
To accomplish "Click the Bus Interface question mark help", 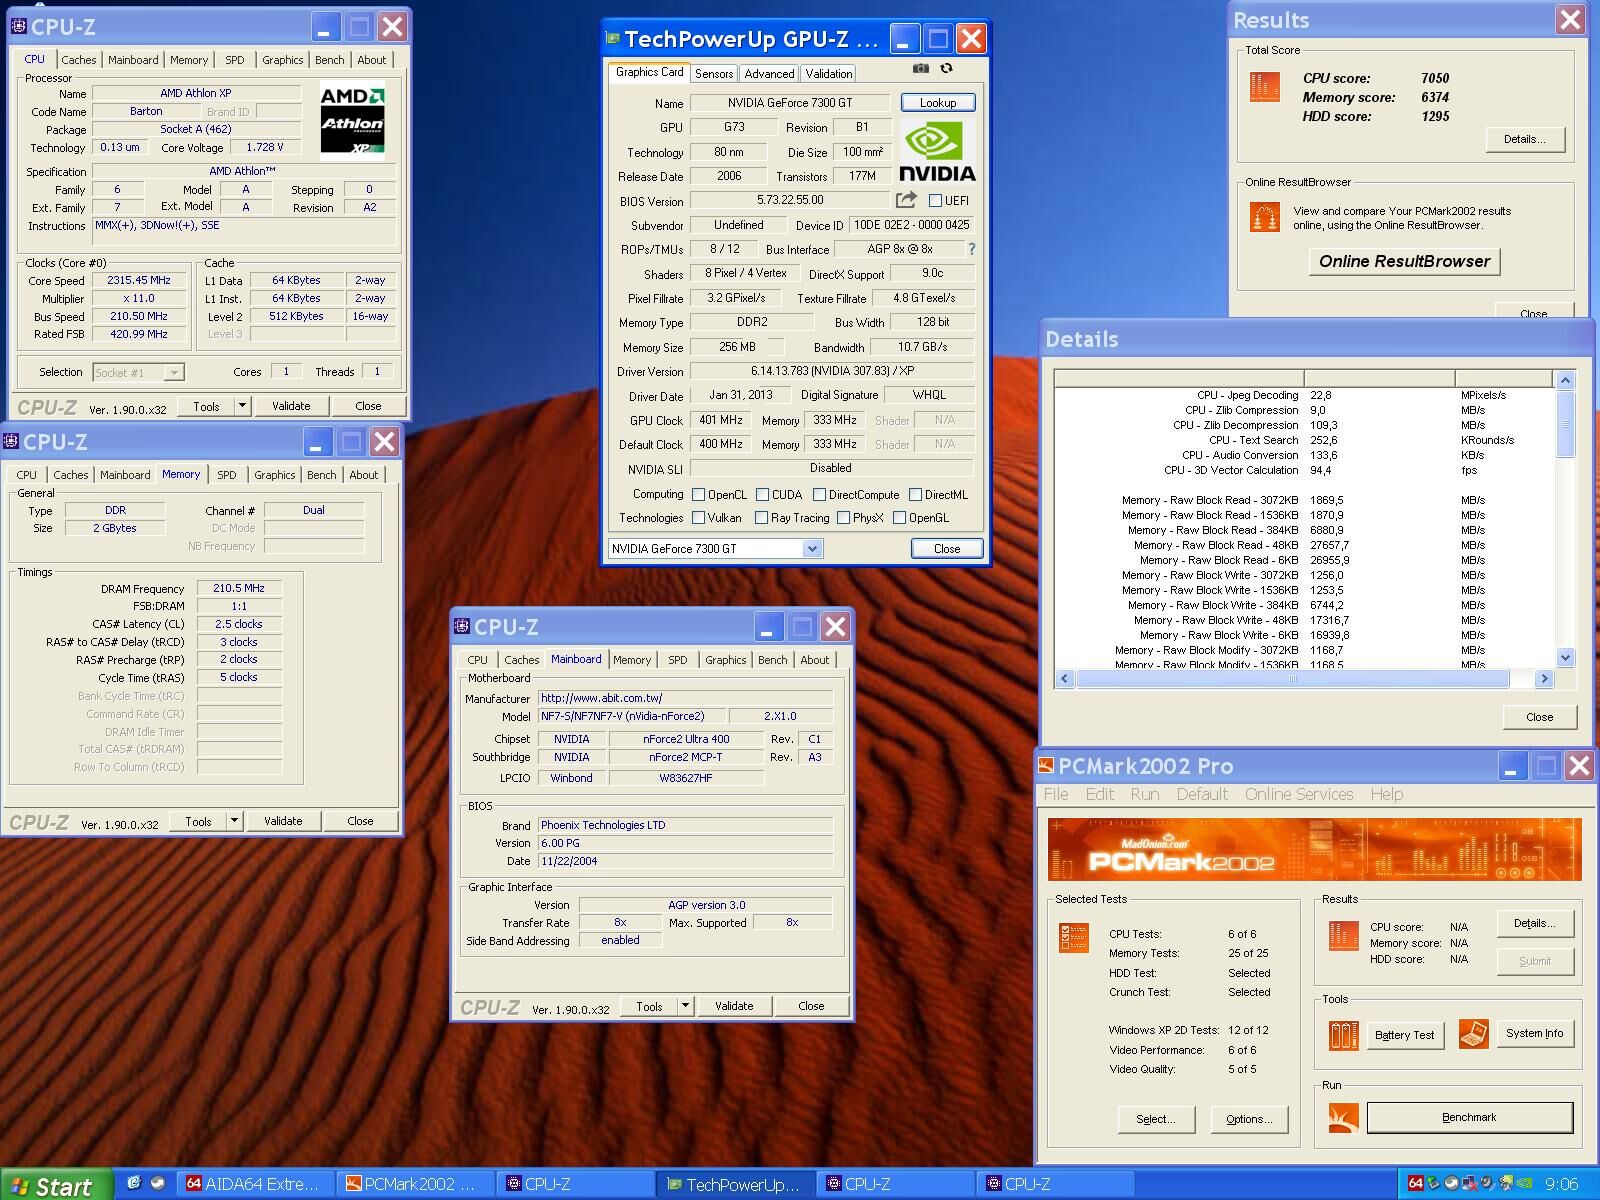I will coord(971,249).
